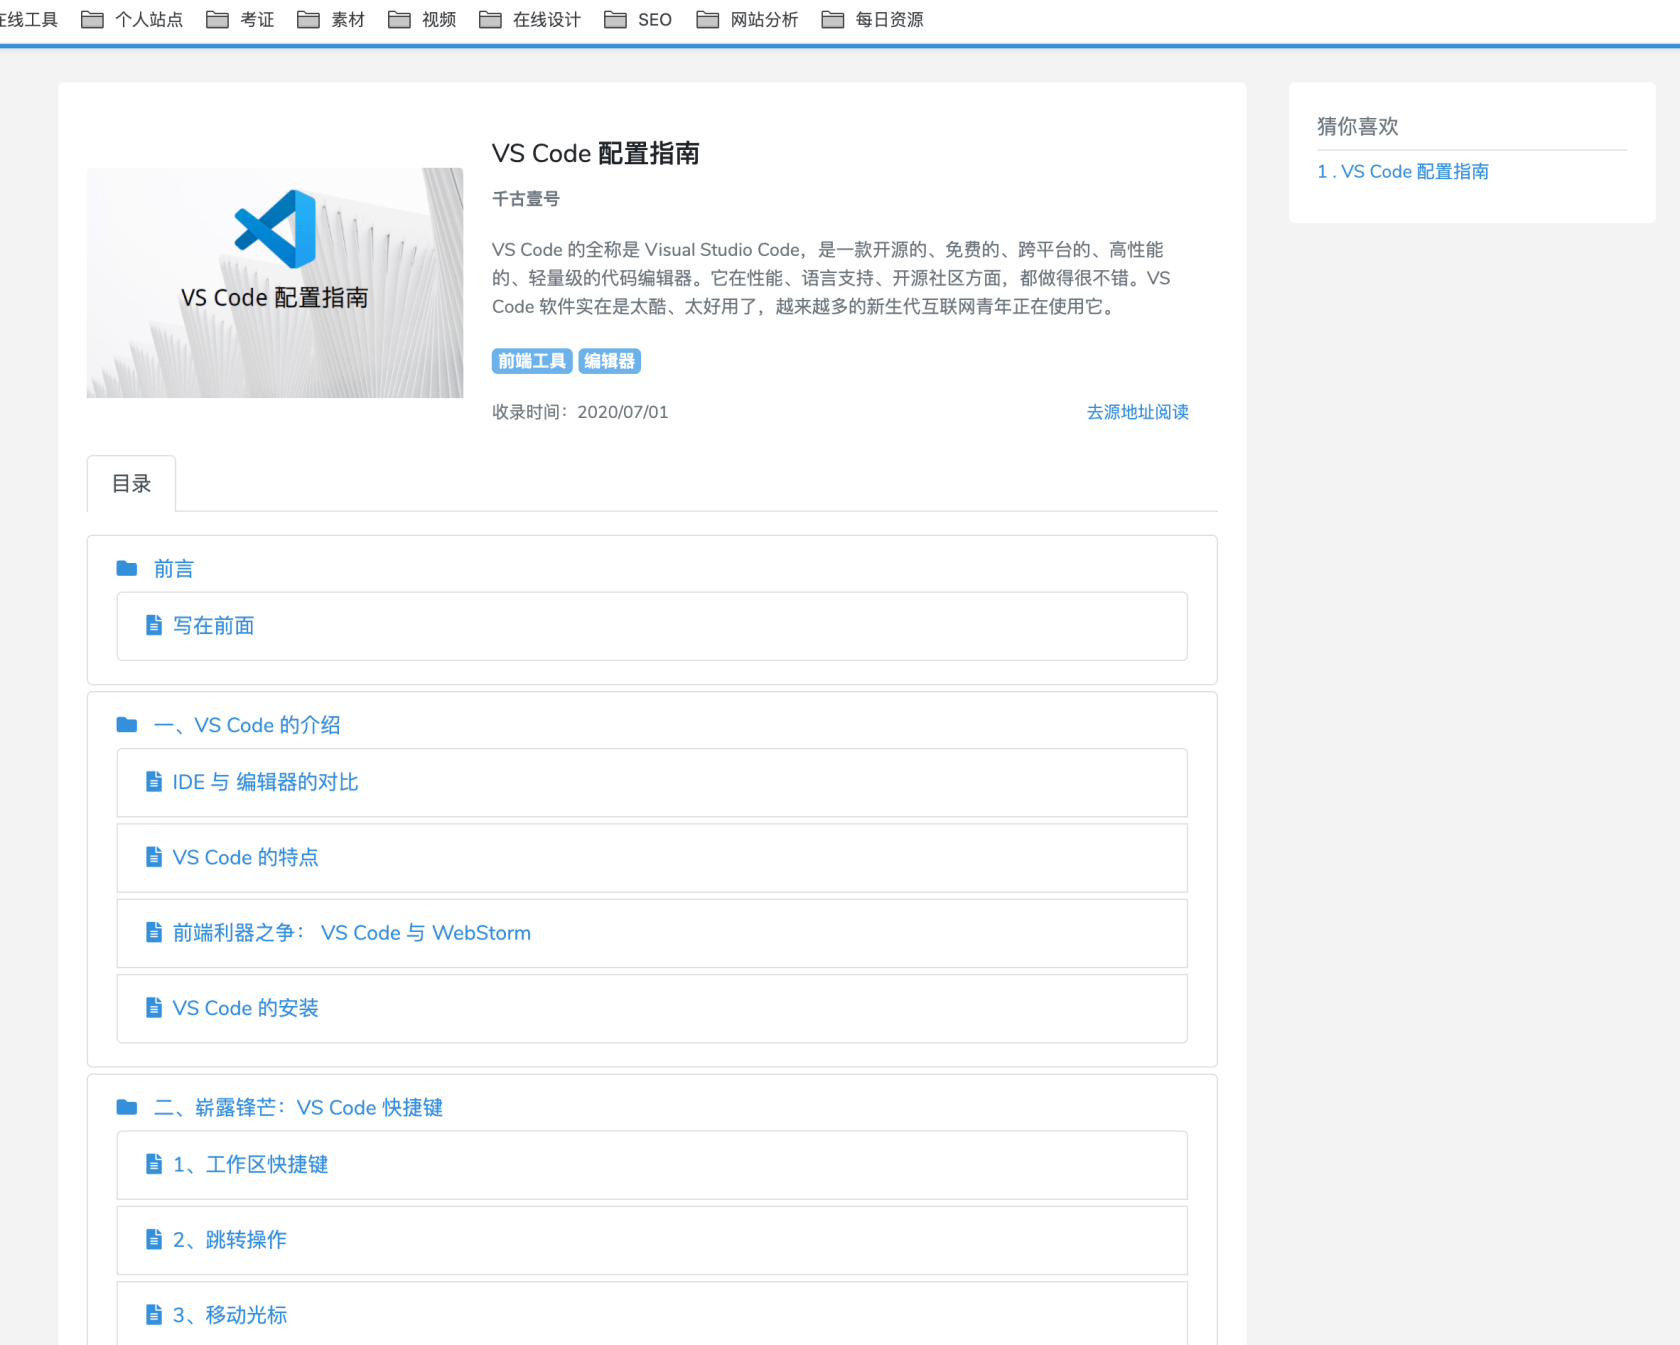Click document icon next to IDE 与 编辑器的对比
The height and width of the screenshot is (1345, 1680).
[x=154, y=781]
